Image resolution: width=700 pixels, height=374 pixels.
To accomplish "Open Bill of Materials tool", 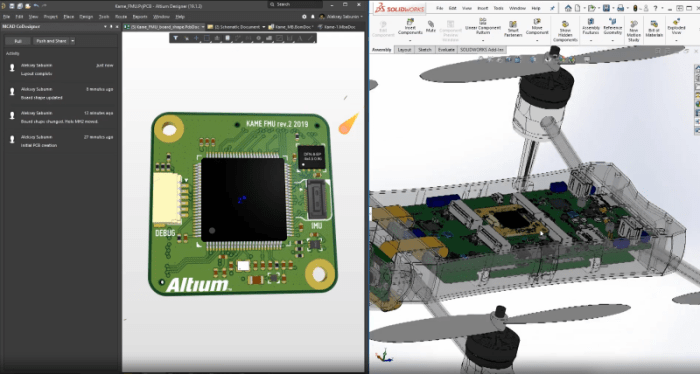I will tap(654, 29).
